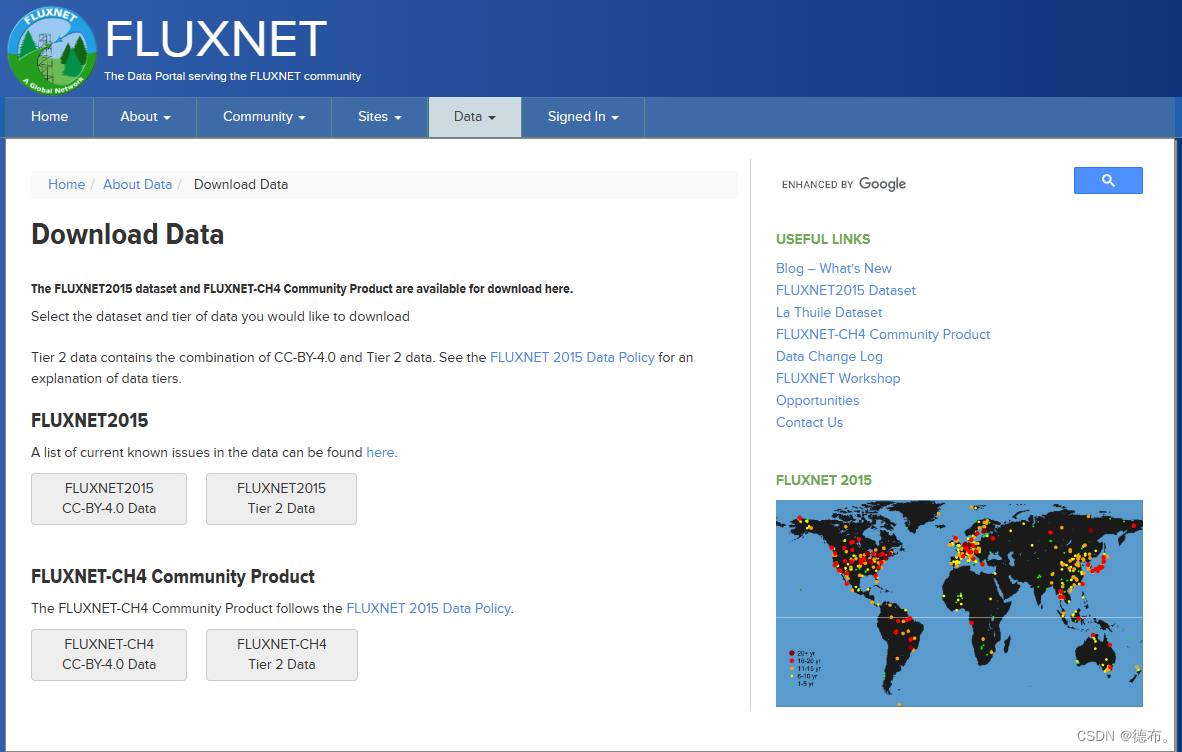Image resolution: width=1182 pixels, height=752 pixels.
Task: Download FLUXNET2015 Tier 2 Data
Action: 281,499
